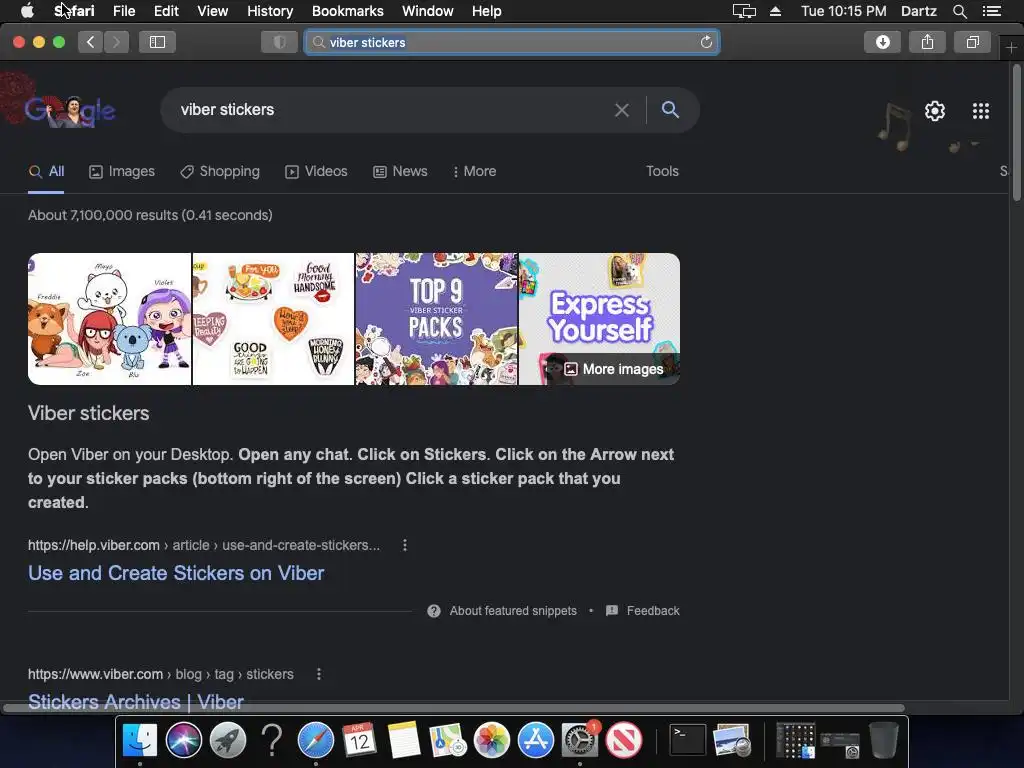Click the horizontal scrollbar at page bottom
The width and height of the screenshot is (1024, 768).
click(x=454, y=708)
